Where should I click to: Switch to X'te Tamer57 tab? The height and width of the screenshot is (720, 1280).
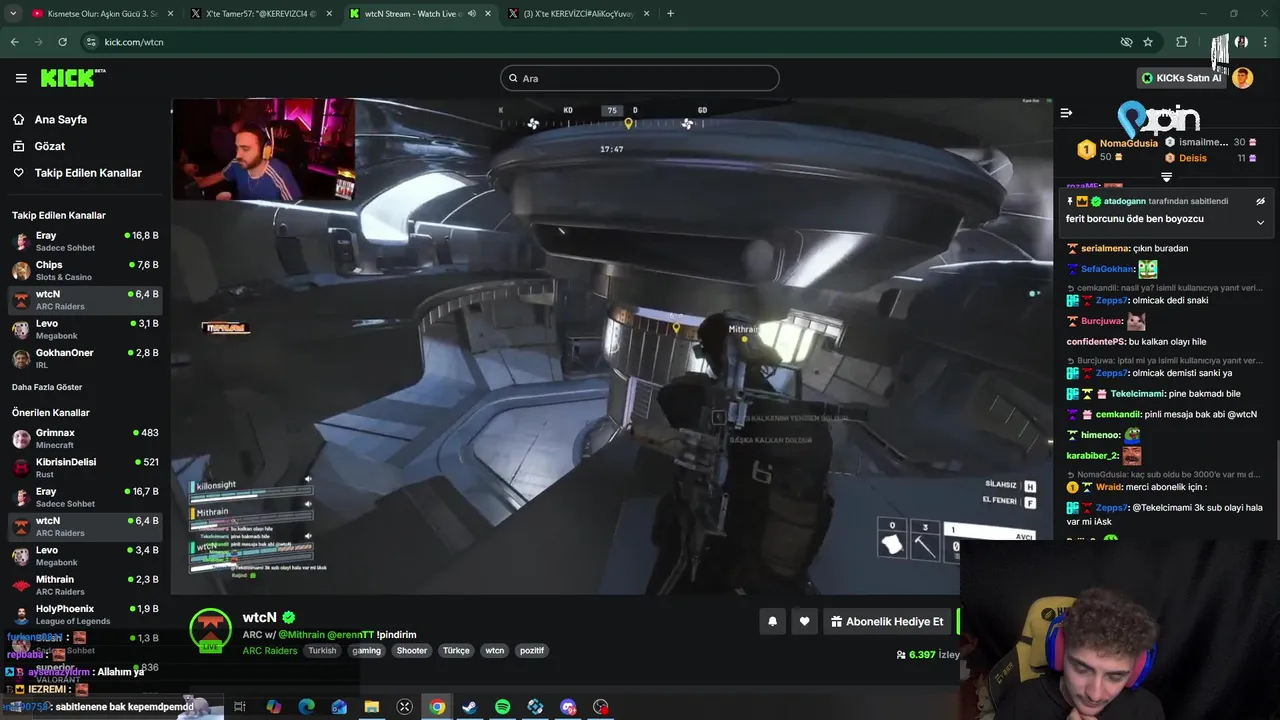point(262,14)
